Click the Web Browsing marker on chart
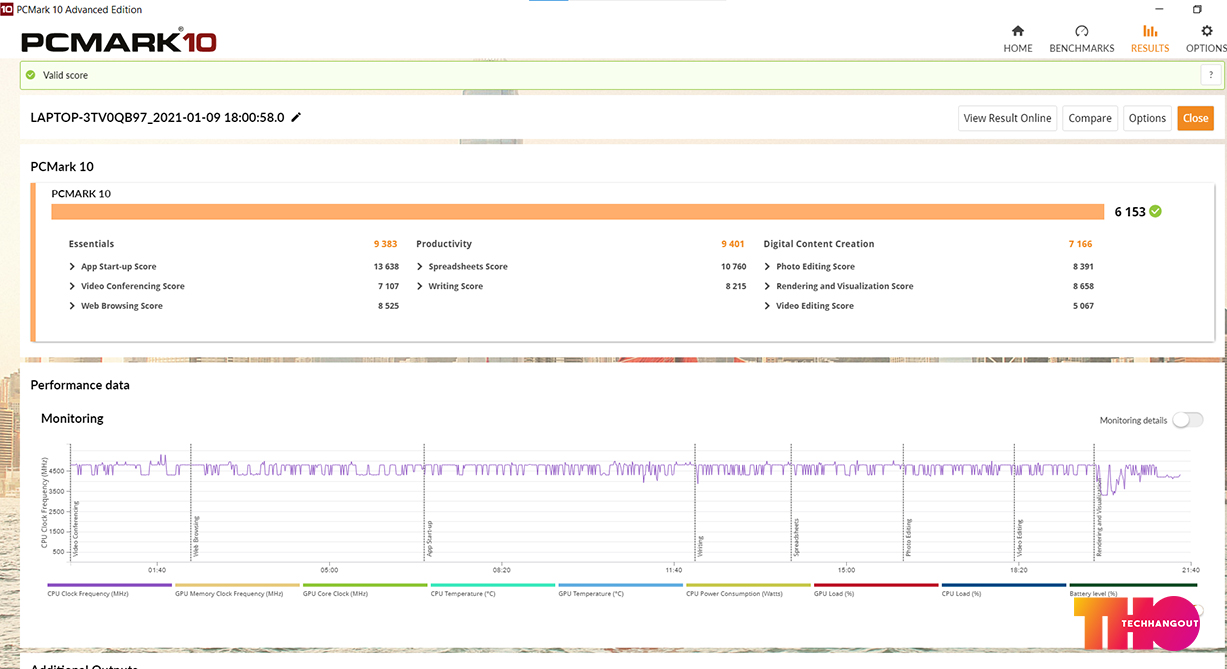This screenshot has height=669, width=1227. tap(195, 536)
